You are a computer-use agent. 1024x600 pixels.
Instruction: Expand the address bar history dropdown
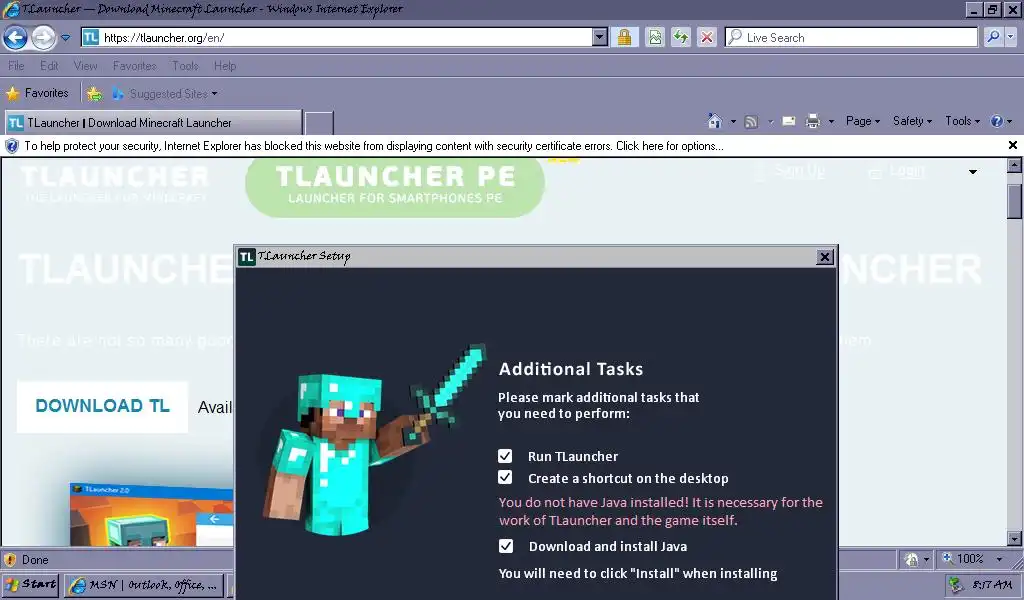click(x=600, y=37)
